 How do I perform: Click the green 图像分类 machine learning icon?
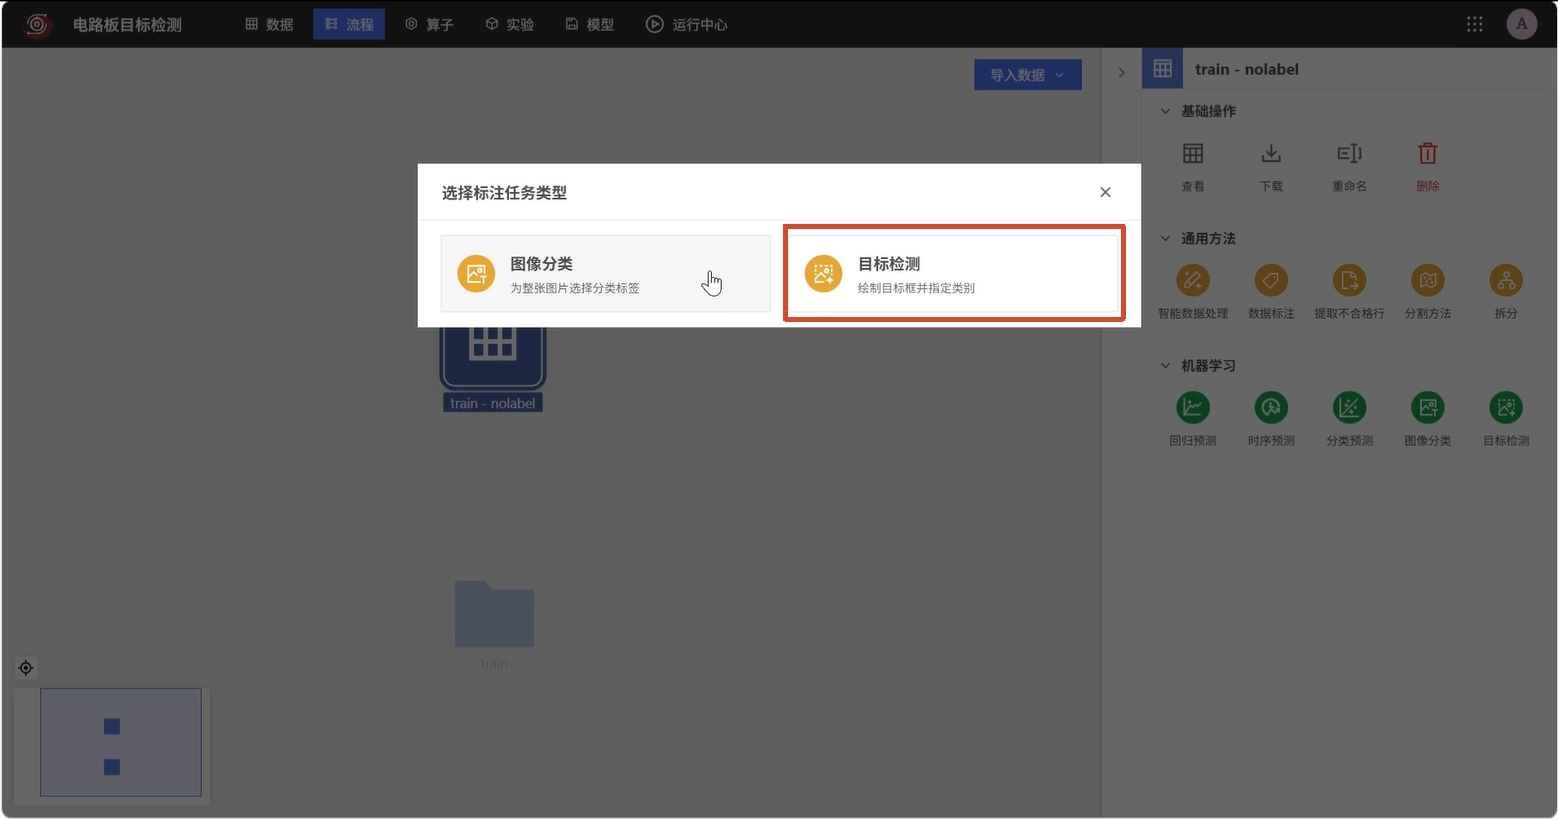[x=1428, y=407]
